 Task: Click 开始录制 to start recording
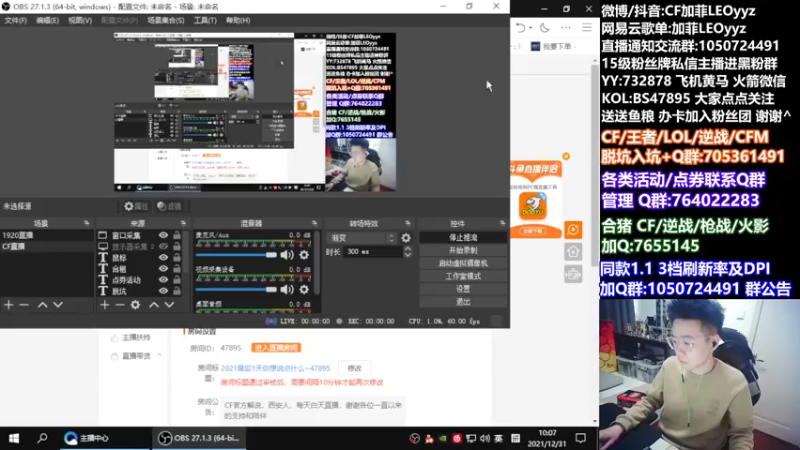(x=463, y=251)
